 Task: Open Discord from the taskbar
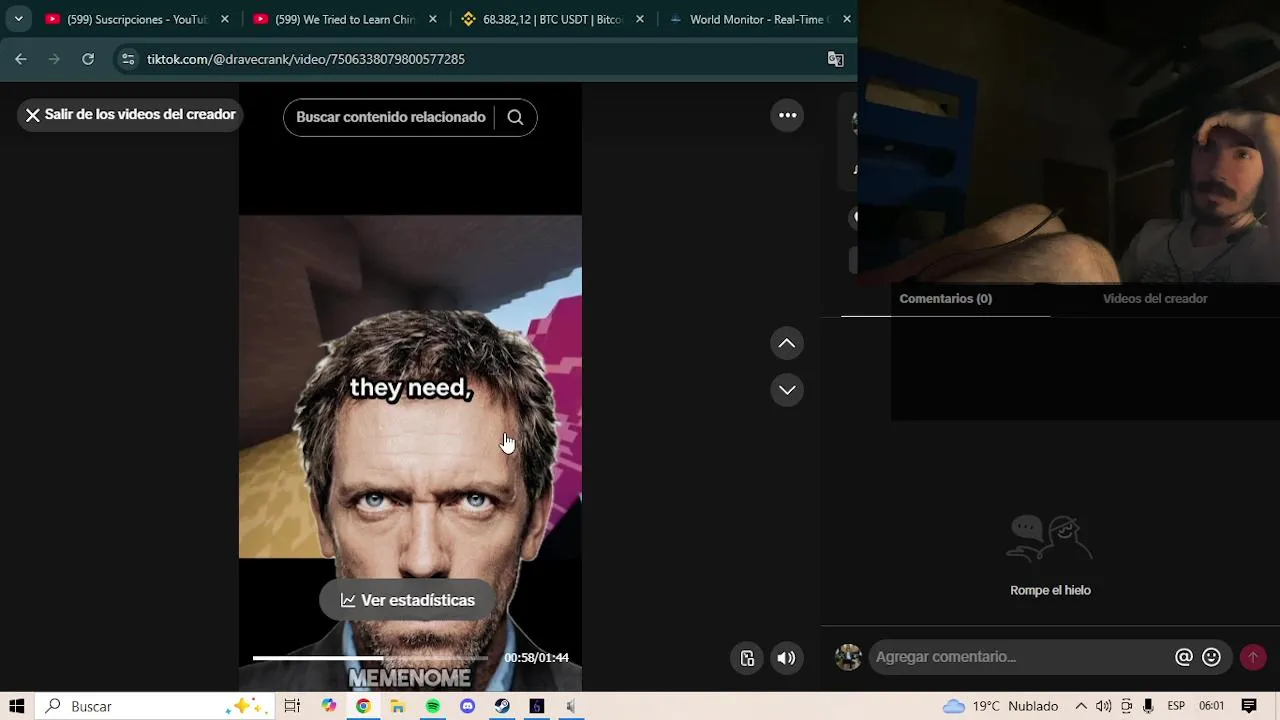[467, 706]
